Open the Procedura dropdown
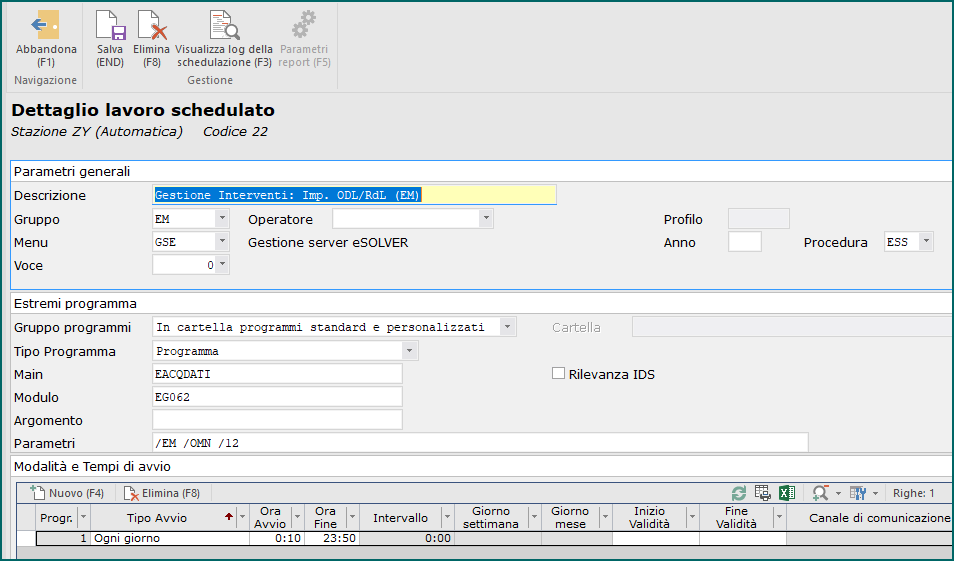 [x=926, y=242]
